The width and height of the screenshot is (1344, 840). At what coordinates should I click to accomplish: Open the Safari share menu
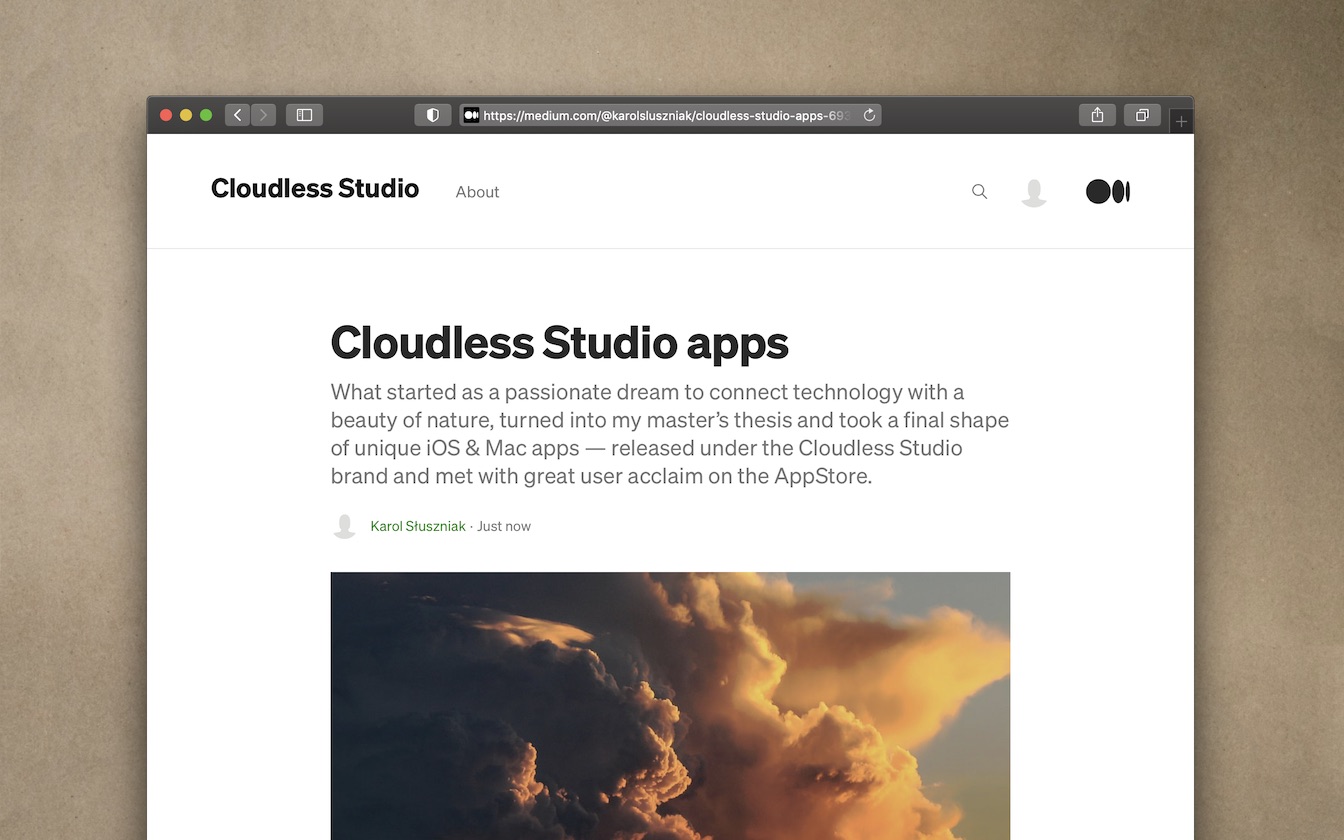pos(1097,115)
